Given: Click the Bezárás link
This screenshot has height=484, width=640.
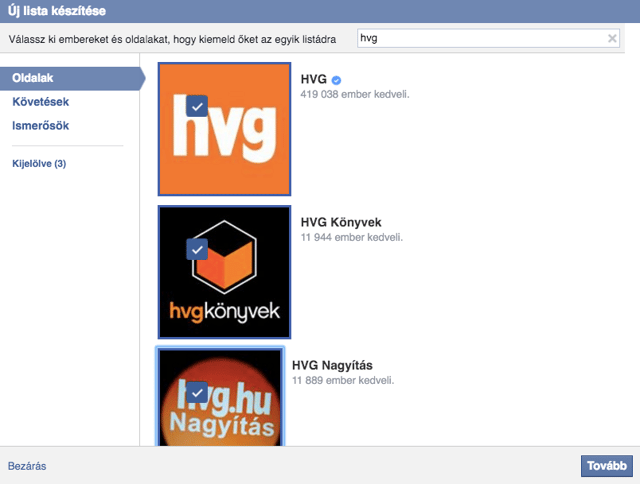Looking at the screenshot, I should [x=27, y=466].
